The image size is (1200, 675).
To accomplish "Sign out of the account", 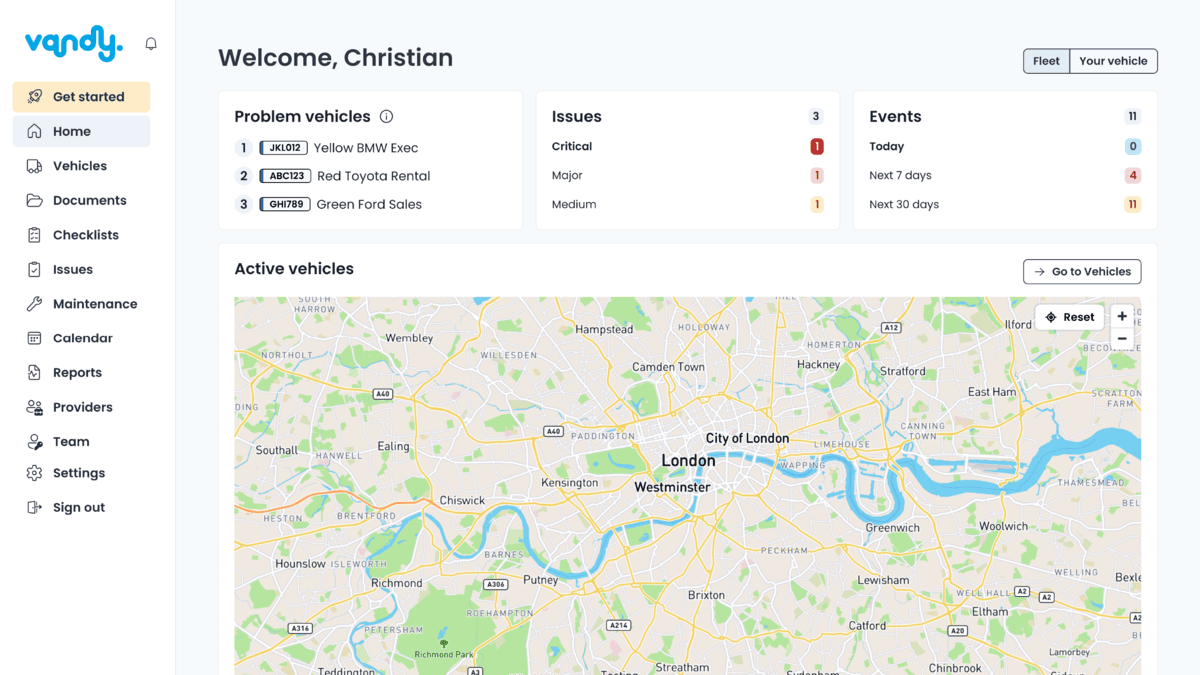I will [81, 507].
